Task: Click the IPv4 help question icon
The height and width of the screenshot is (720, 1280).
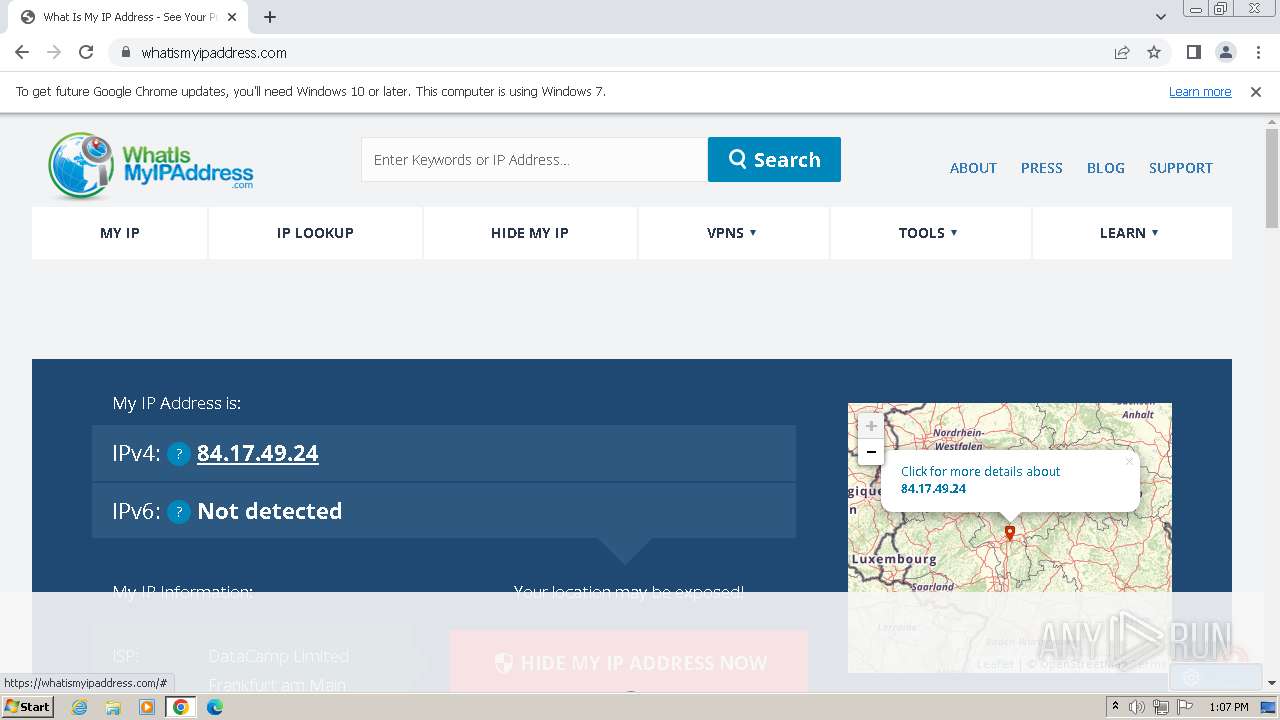Action: [x=179, y=454]
